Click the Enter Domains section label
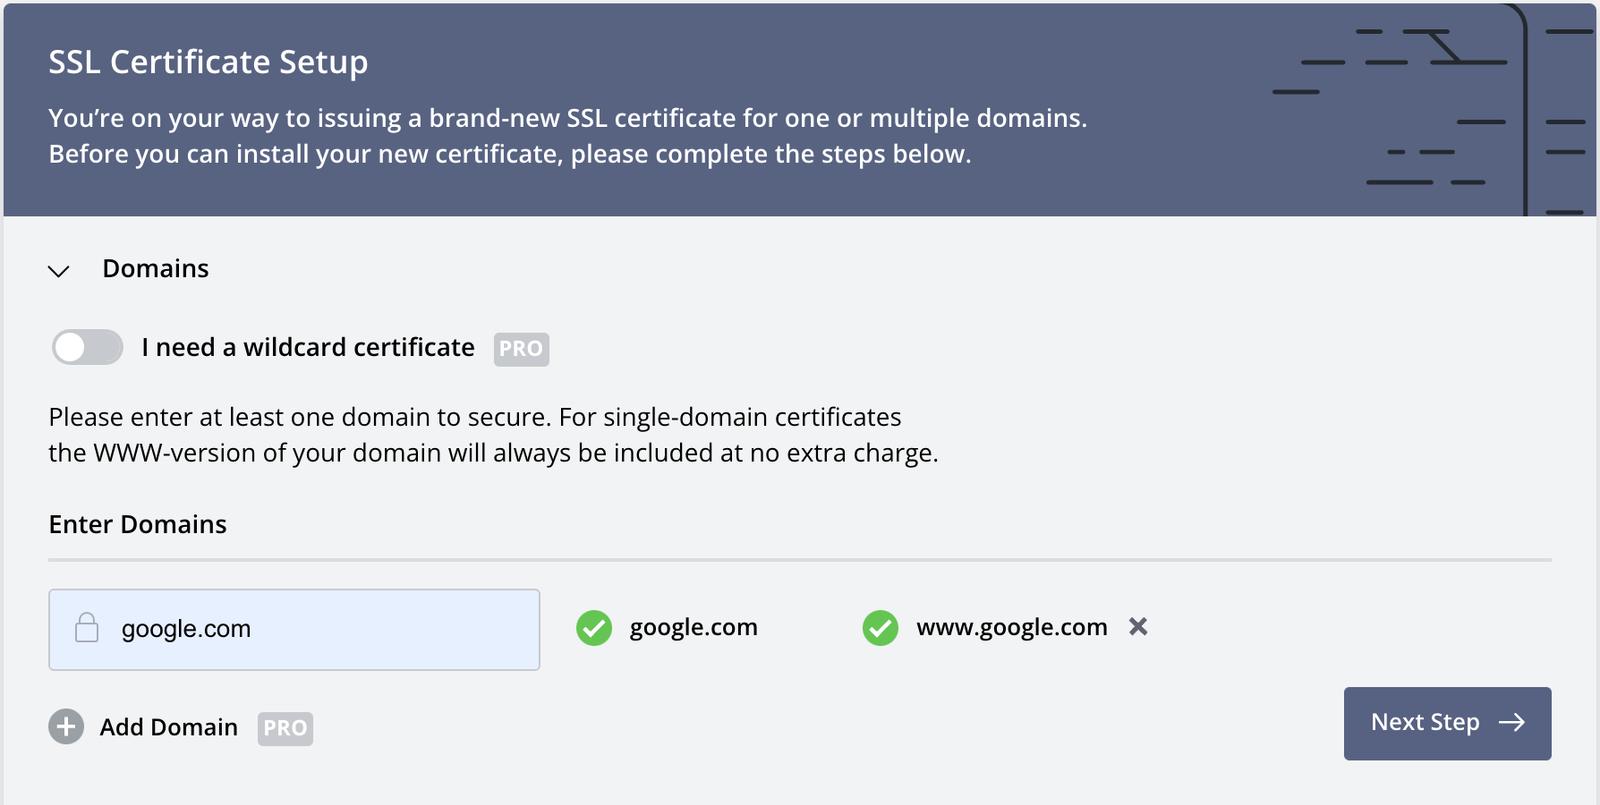 tap(138, 525)
